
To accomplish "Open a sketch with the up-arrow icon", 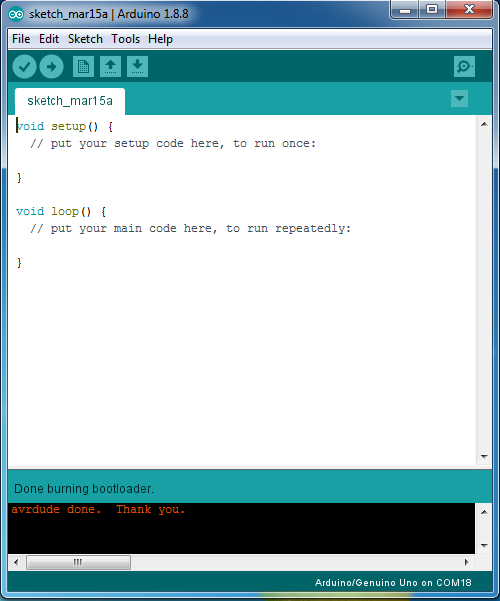I will click(x=110, y=67).
